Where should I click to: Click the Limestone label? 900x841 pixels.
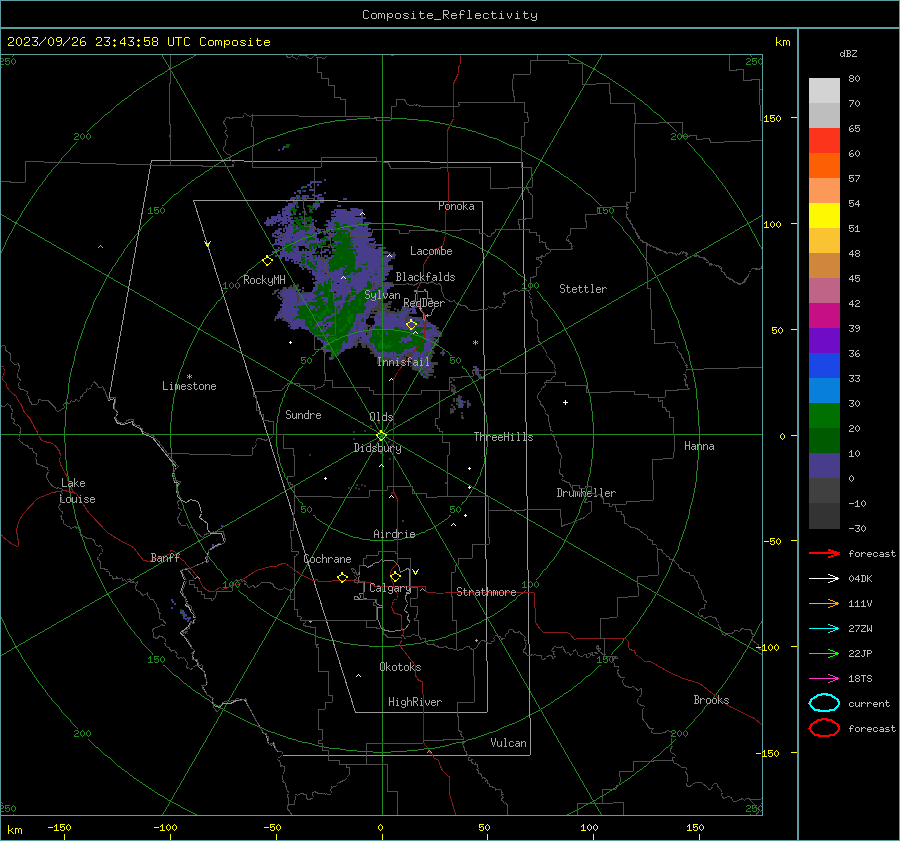189,386
